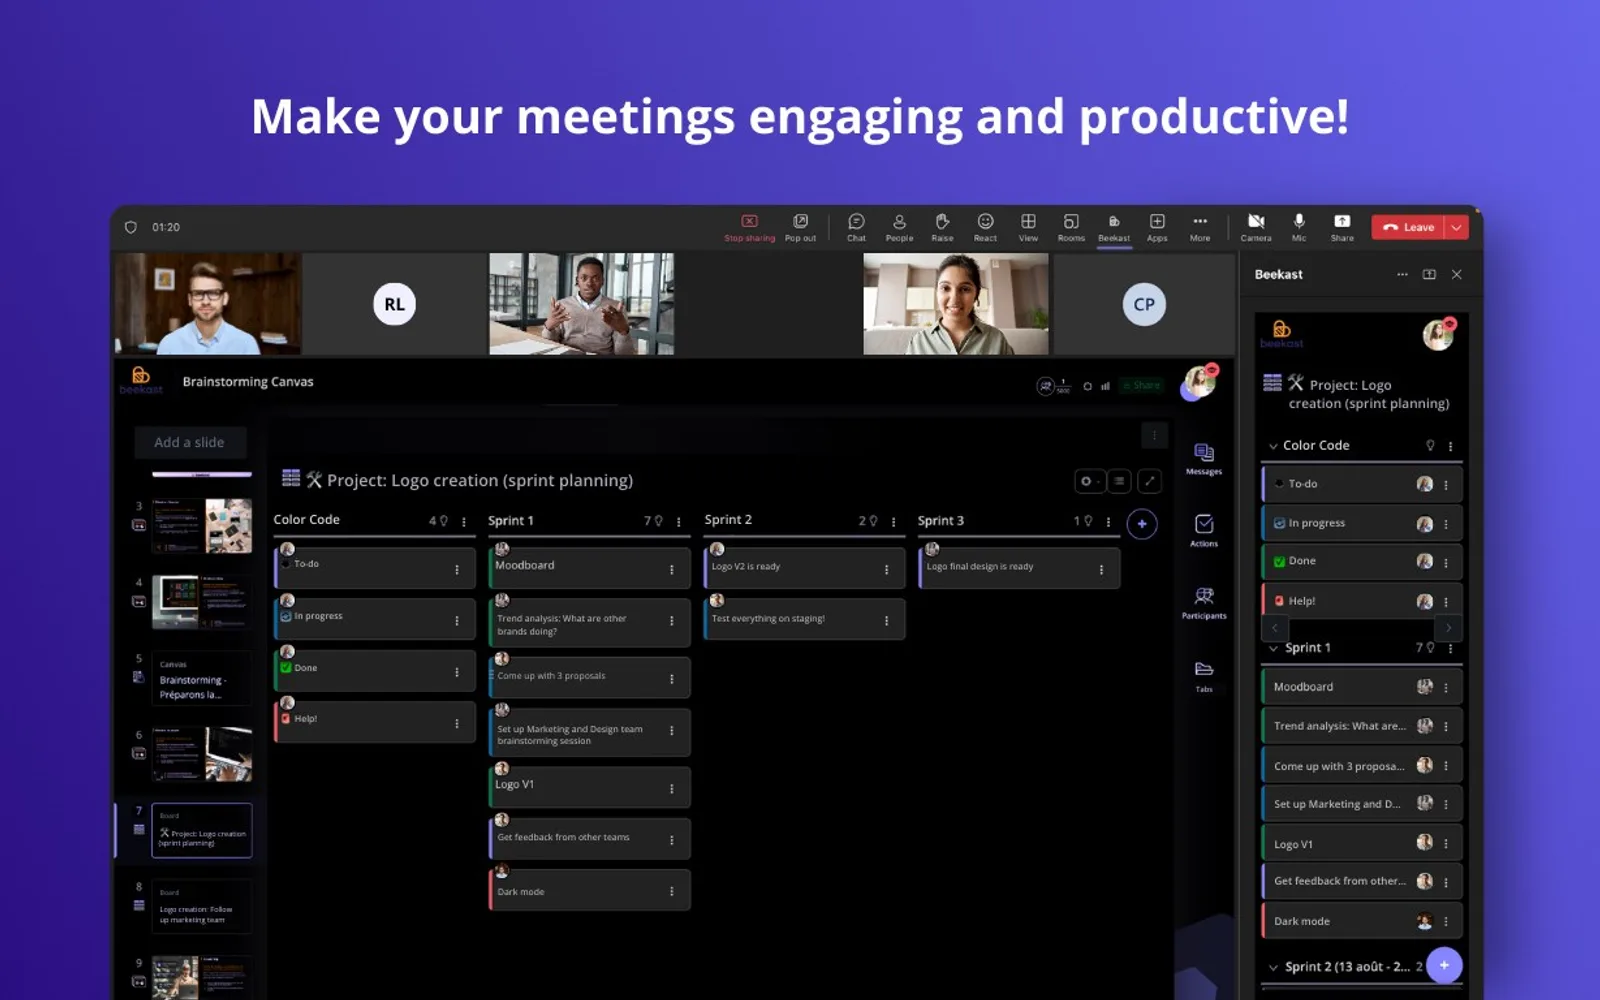This screenshot has height=1000, width=1600.
Task: Open the Apps icon in toolbar
Action: point(1157,227)
